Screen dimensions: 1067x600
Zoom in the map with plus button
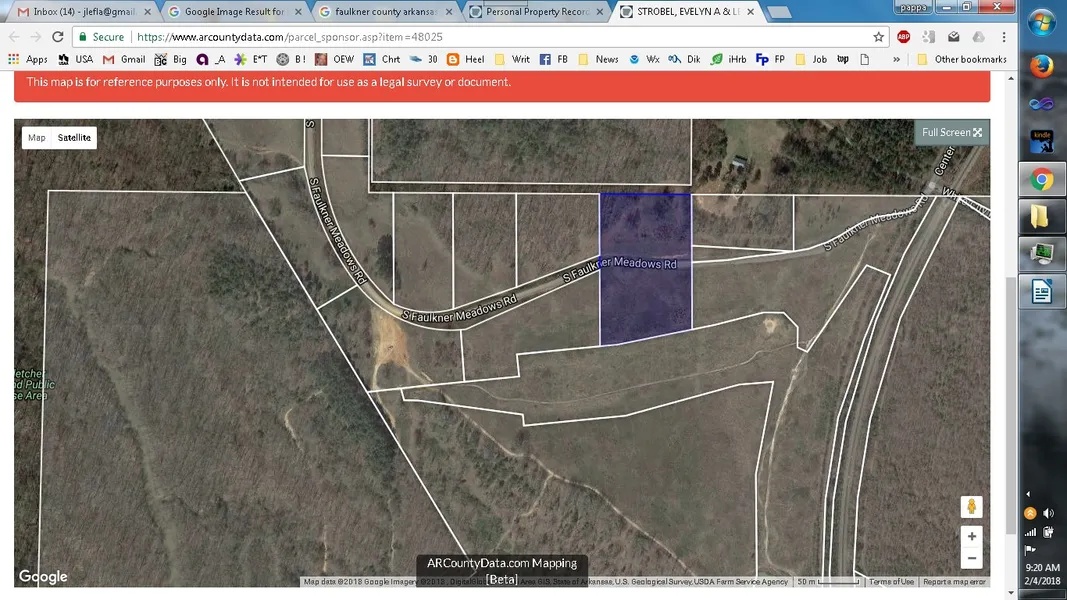tap(971, 537)
